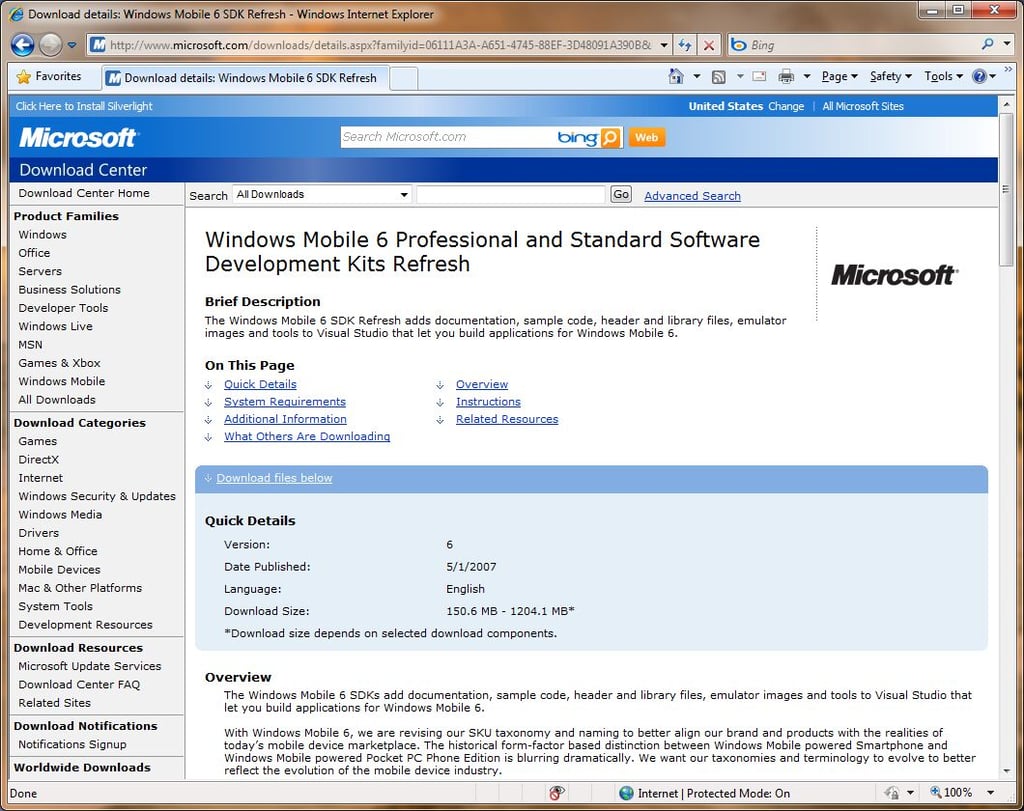Jump to Overview section link
Viewport: 1024px width, 811px height.
(x=482, y=384)
